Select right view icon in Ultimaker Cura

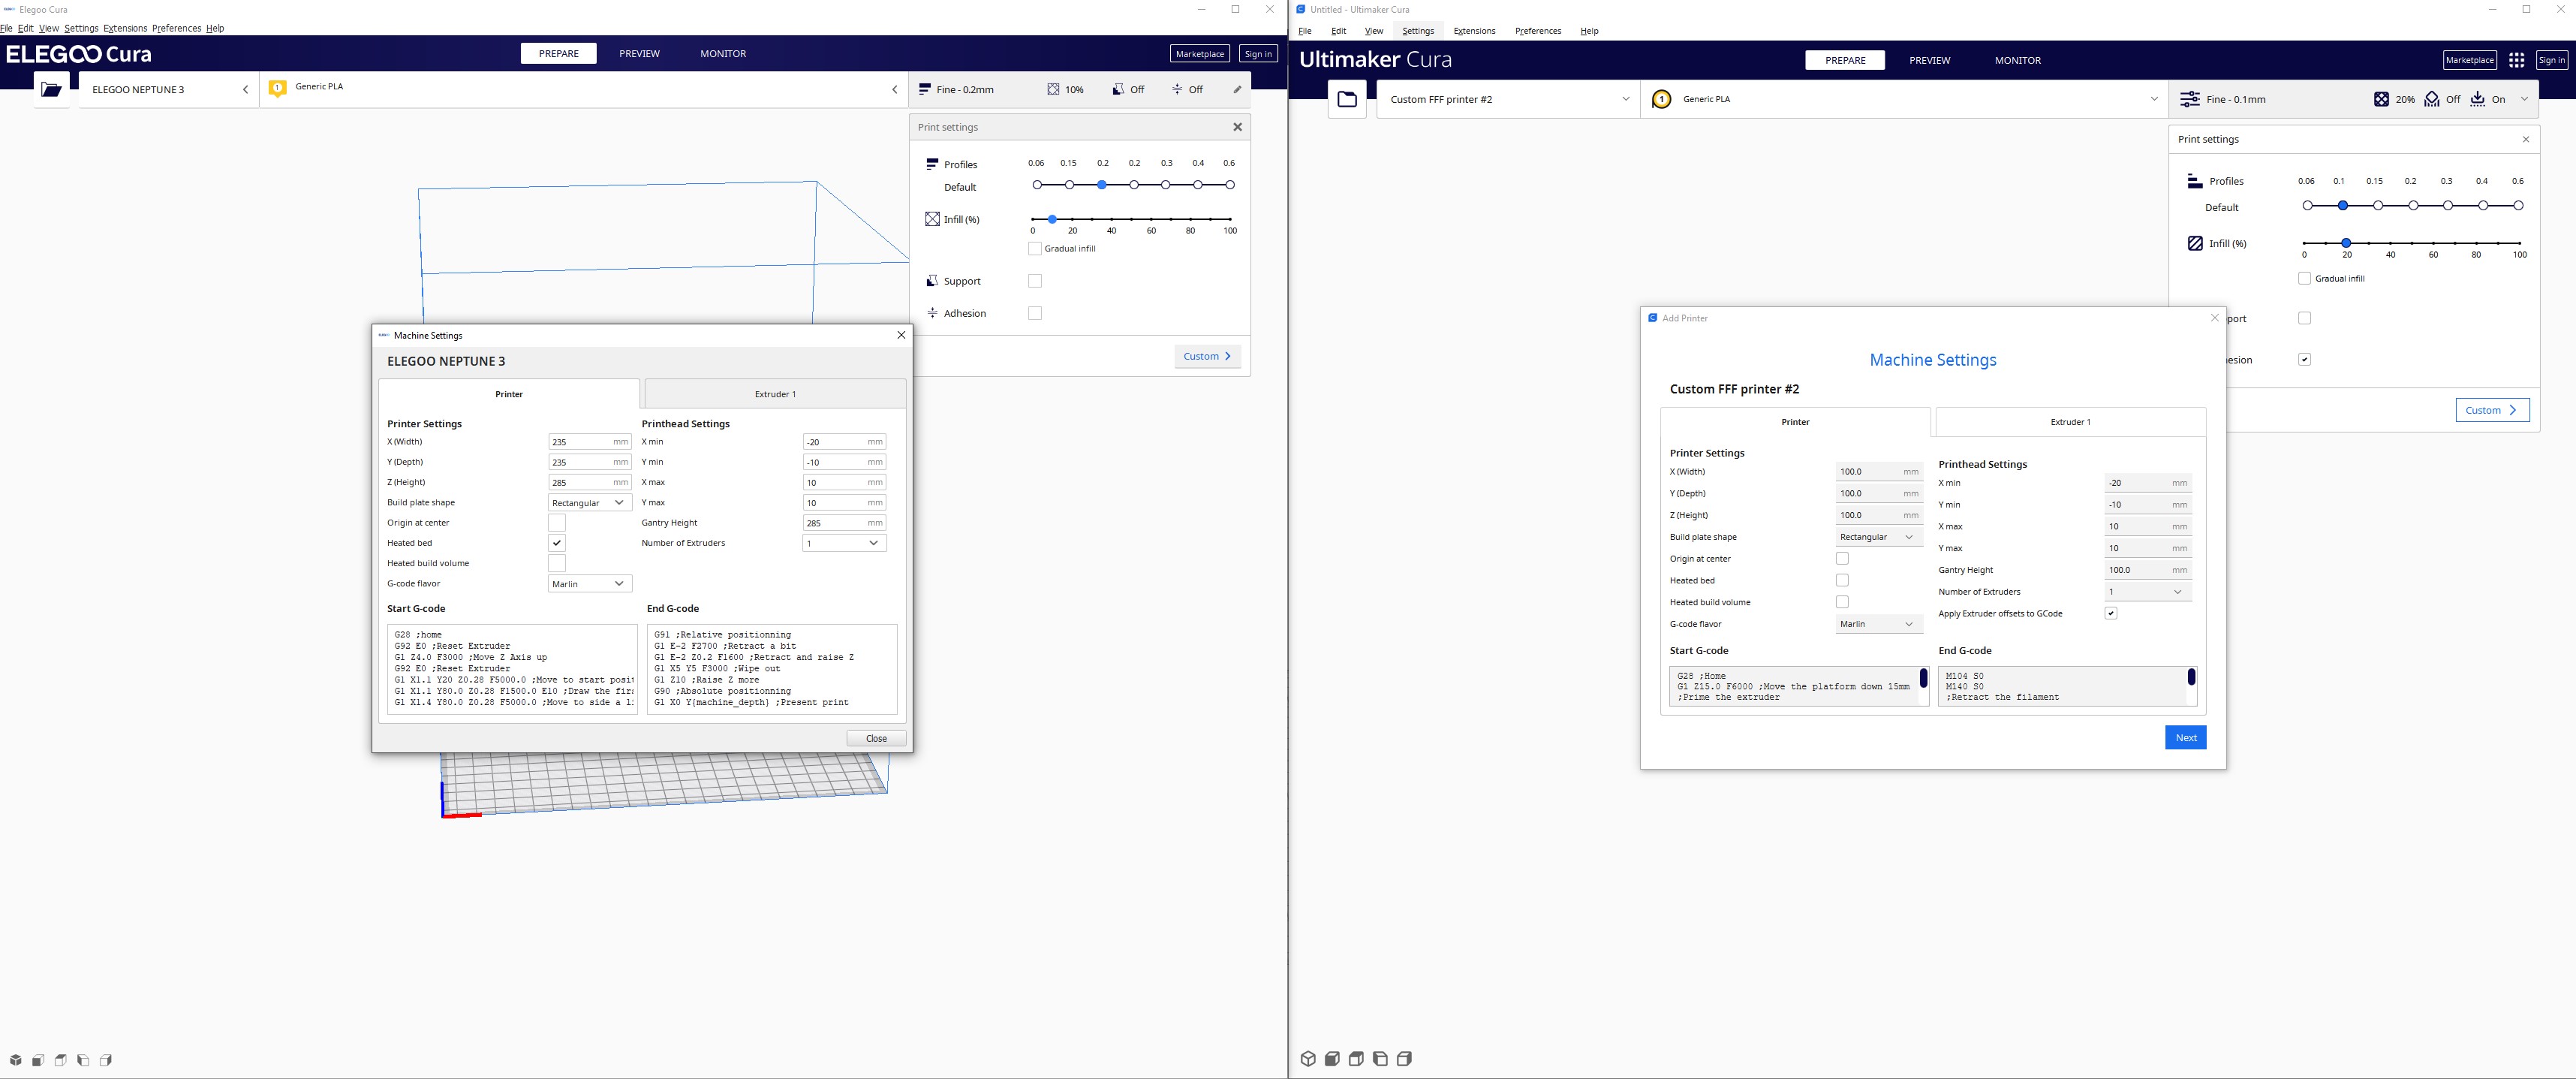coord(1404,1059)
